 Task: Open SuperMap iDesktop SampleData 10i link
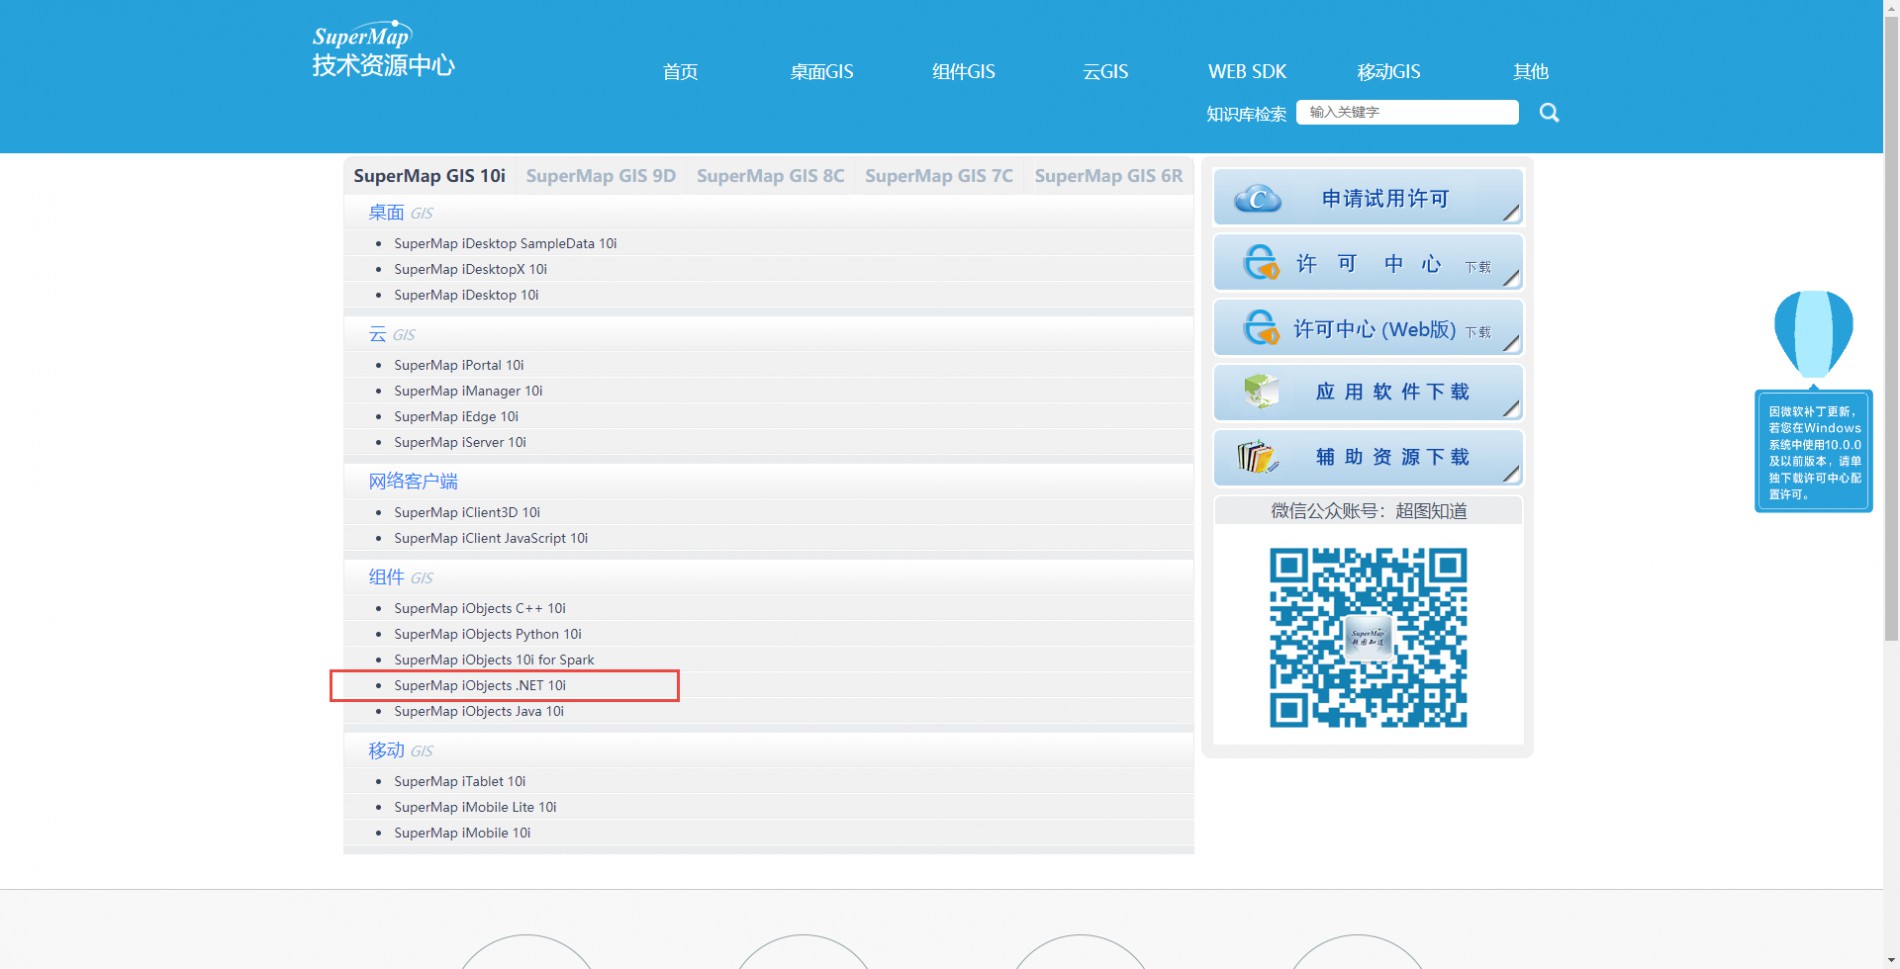pyautogui.click(x=505, y=243)
